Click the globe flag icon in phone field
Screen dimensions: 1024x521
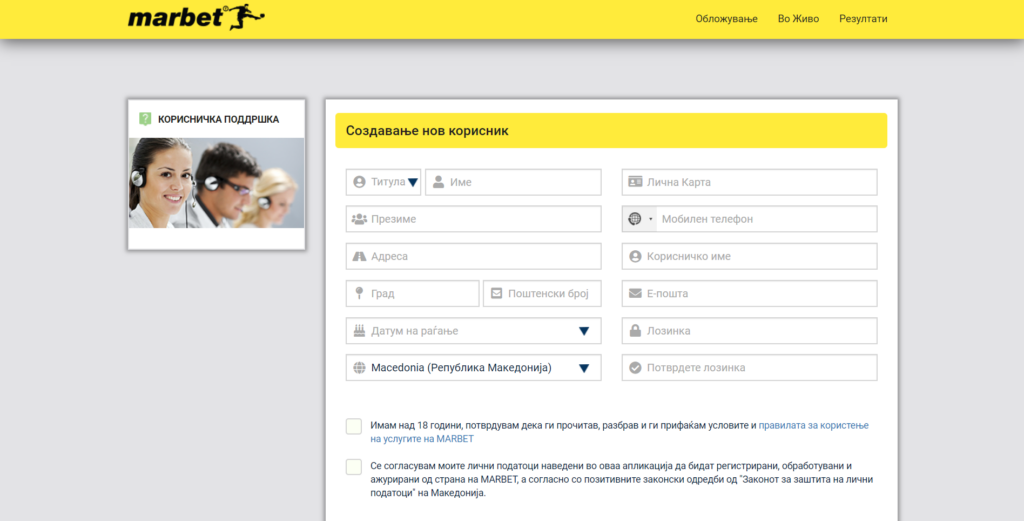tap(635, 219)
